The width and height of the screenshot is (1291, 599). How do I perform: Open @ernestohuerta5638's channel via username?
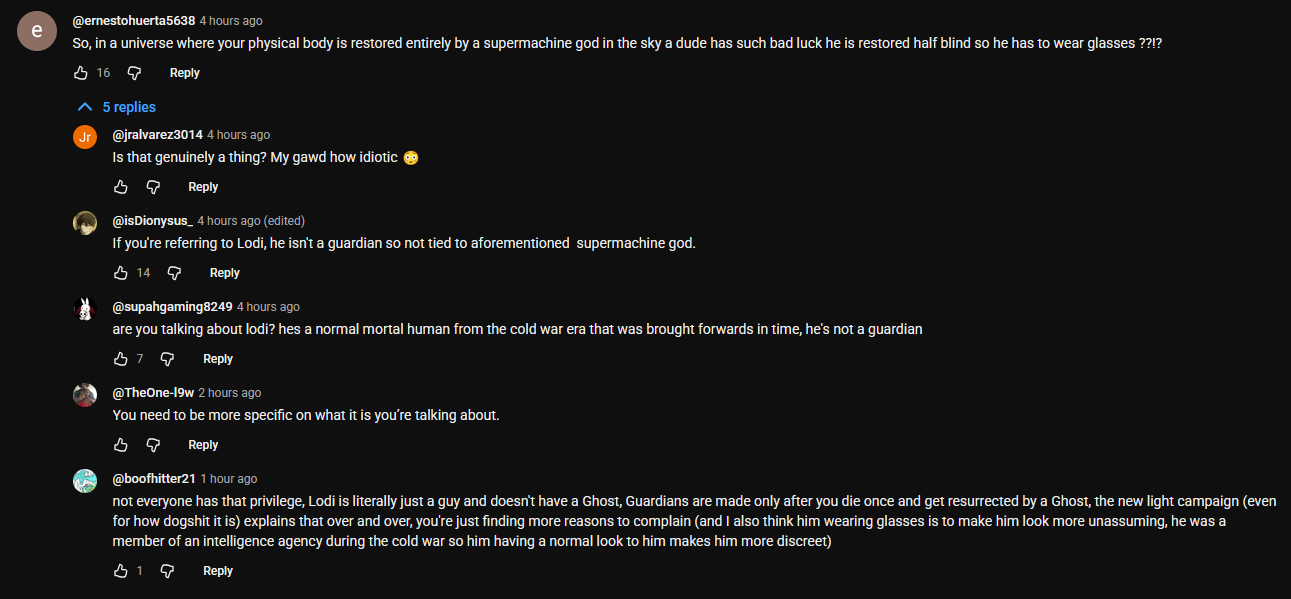134,20
